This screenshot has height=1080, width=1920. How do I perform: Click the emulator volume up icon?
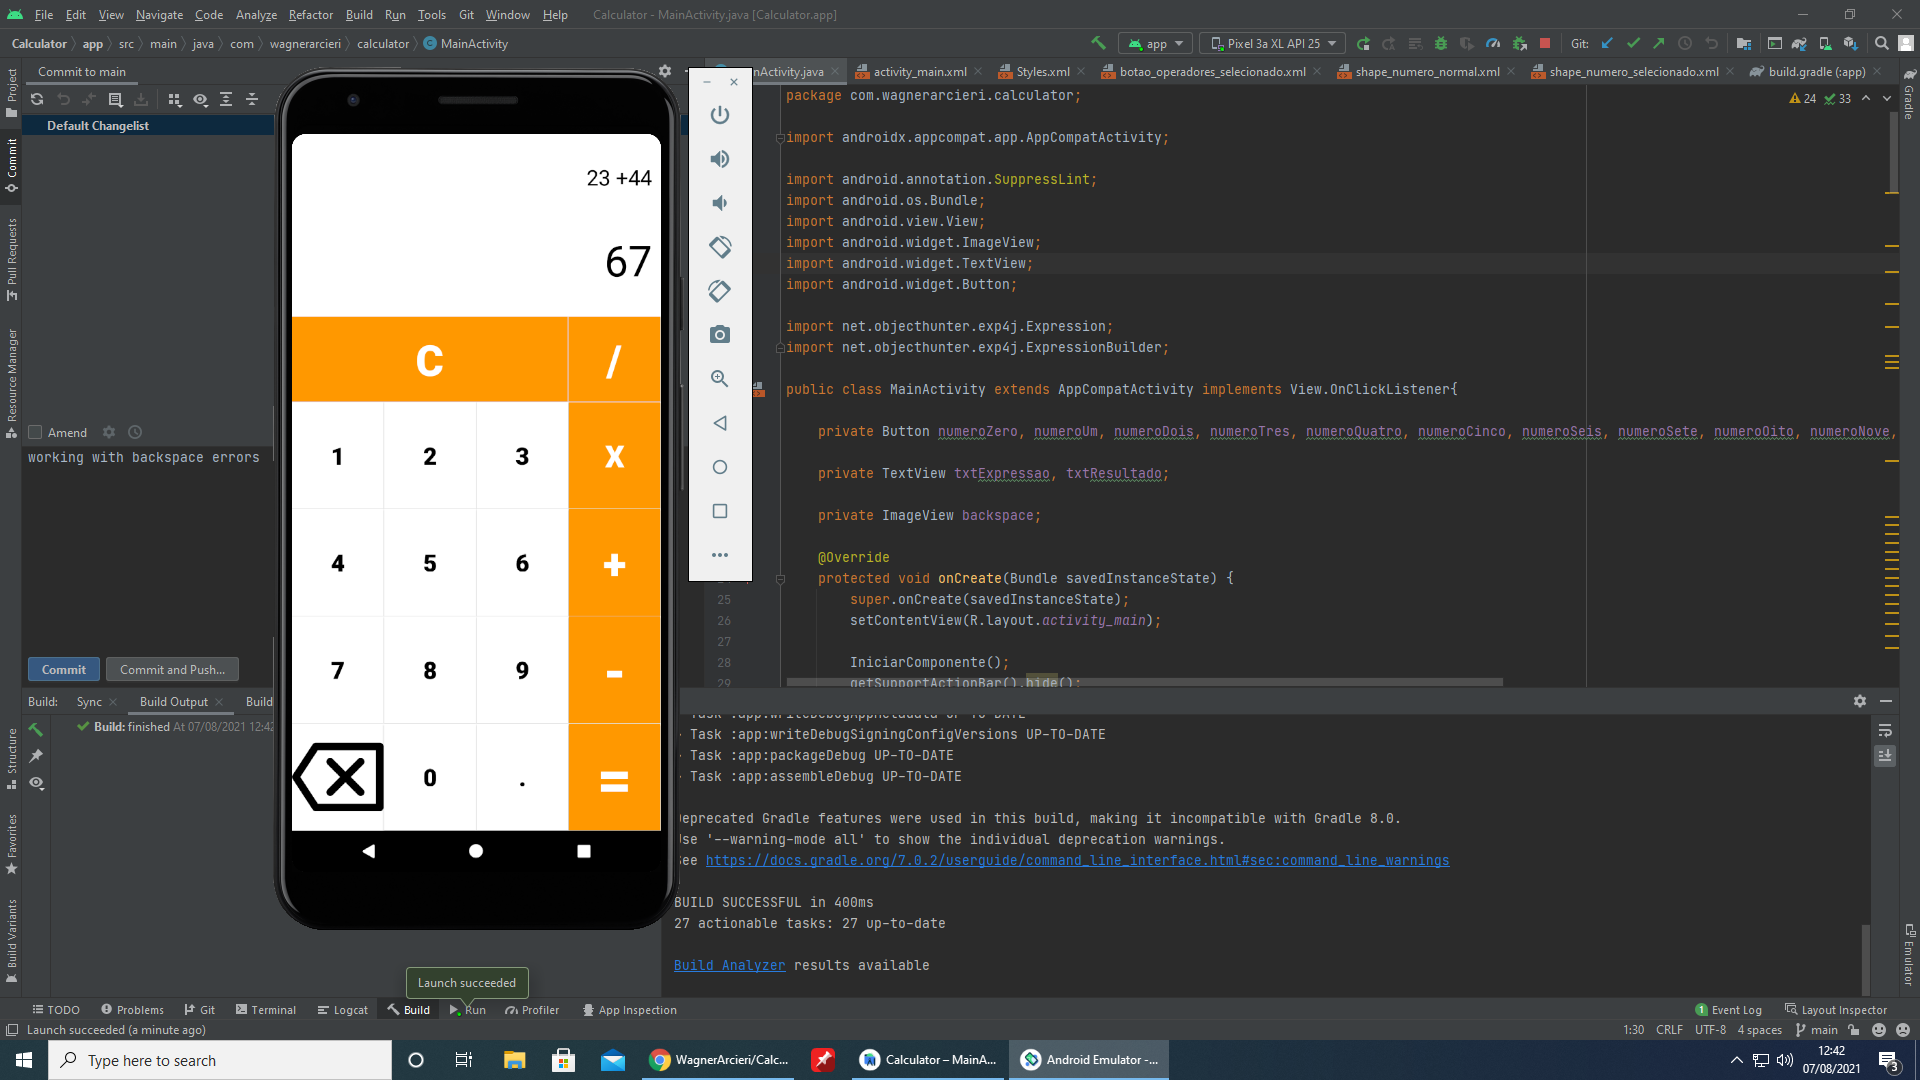pos(719,159)
